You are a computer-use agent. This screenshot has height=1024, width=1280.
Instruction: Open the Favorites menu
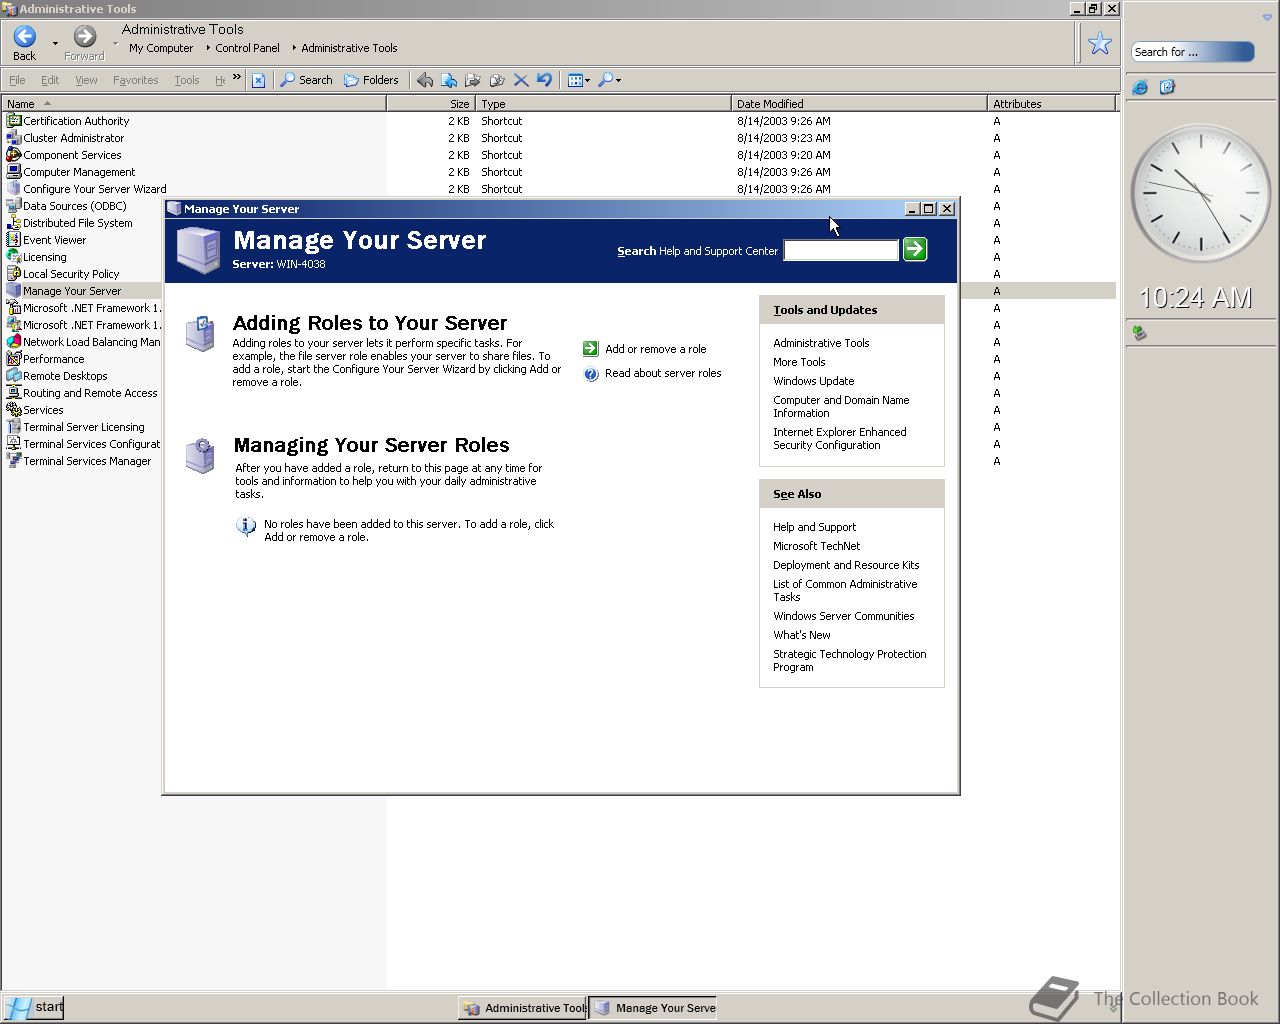pos(135,80)
